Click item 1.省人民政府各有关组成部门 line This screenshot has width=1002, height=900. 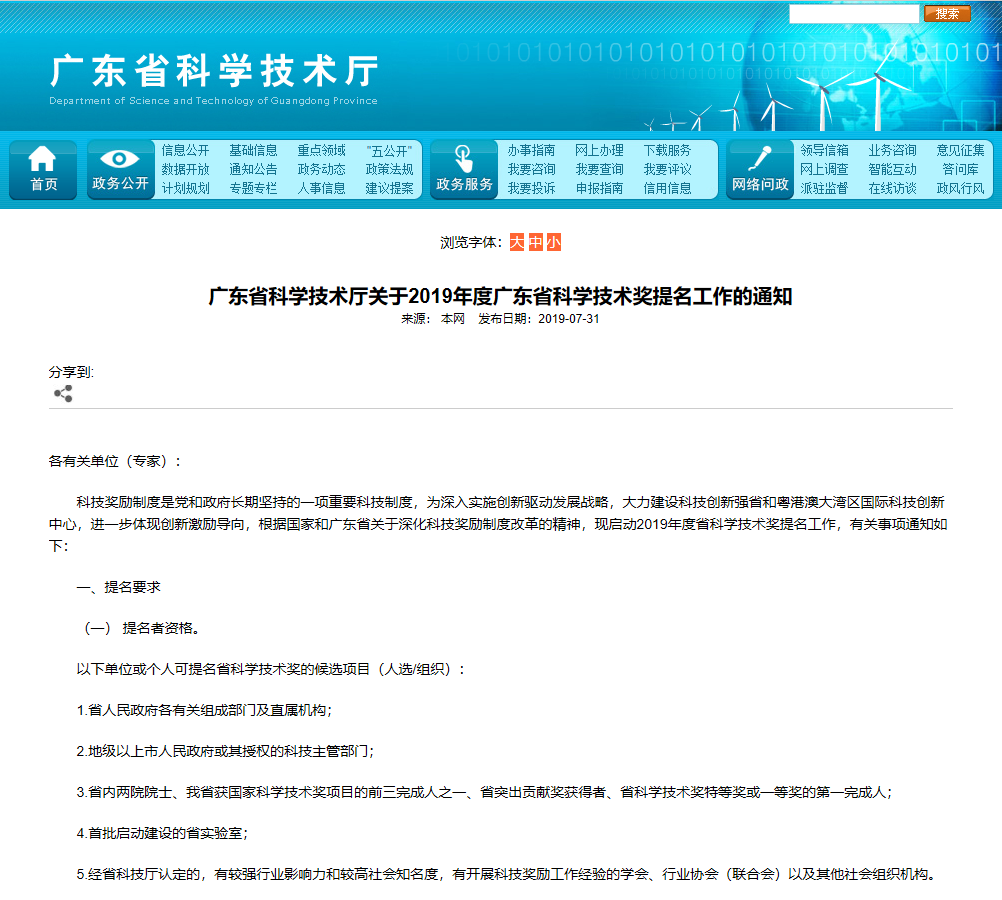[x=204, y=710]
